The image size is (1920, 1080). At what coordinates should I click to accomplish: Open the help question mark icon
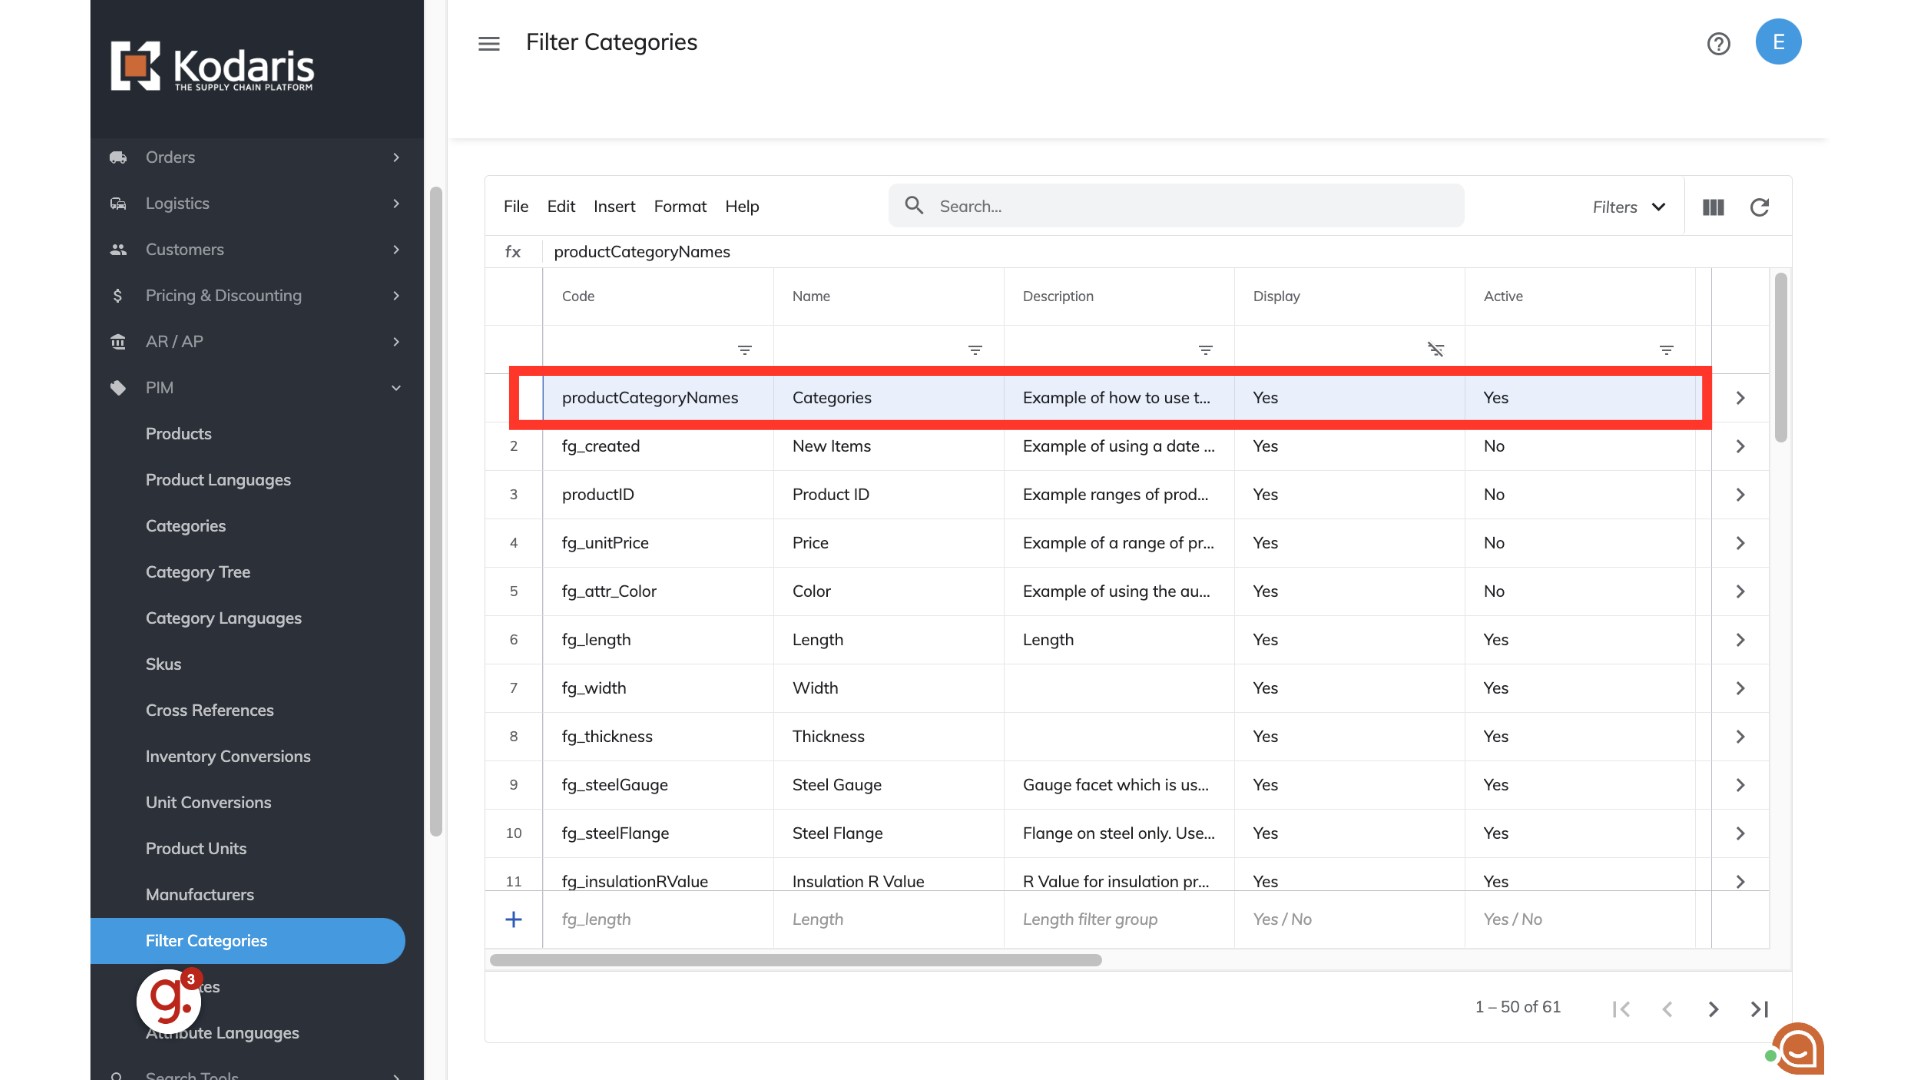[x=1718, y=44]
